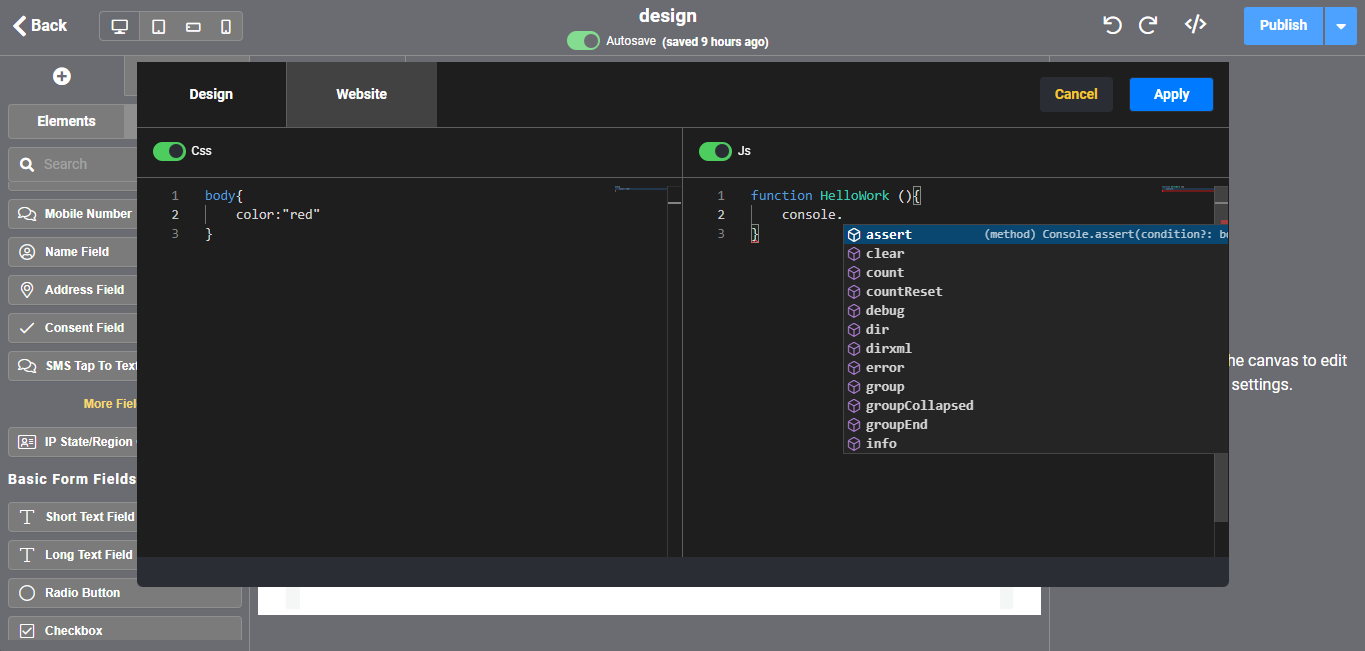Click the undo arrow icon

(x=1112, y=25)
